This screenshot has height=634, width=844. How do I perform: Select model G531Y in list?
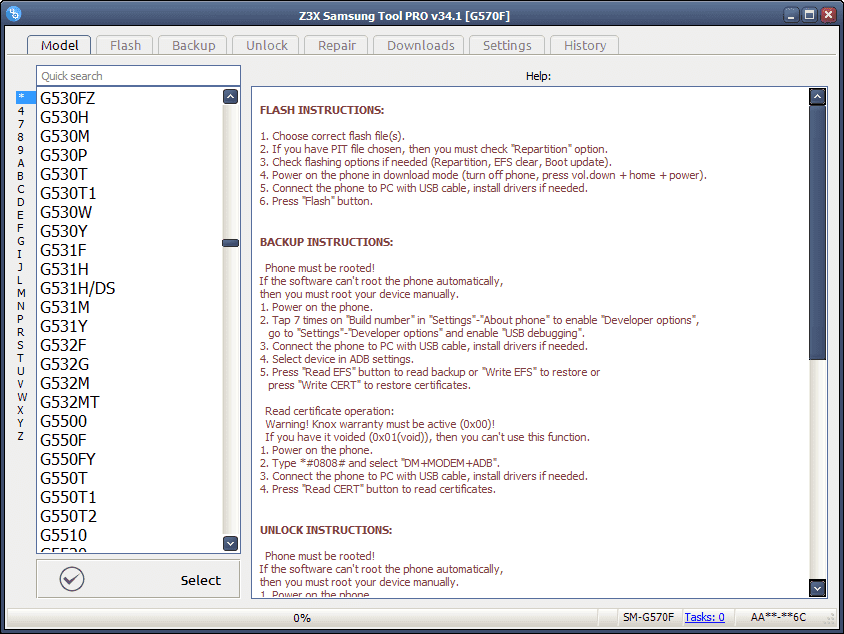64,326
